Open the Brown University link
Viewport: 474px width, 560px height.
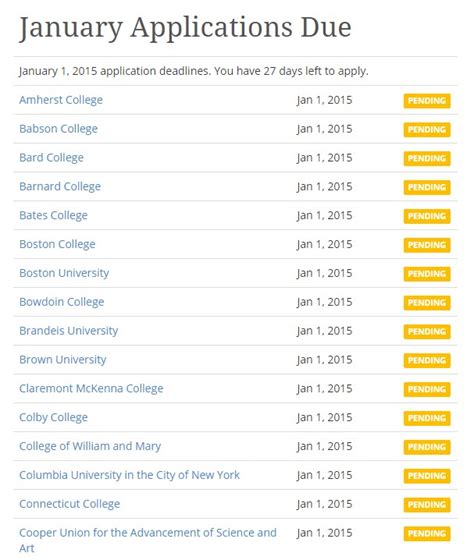point(63,360)
